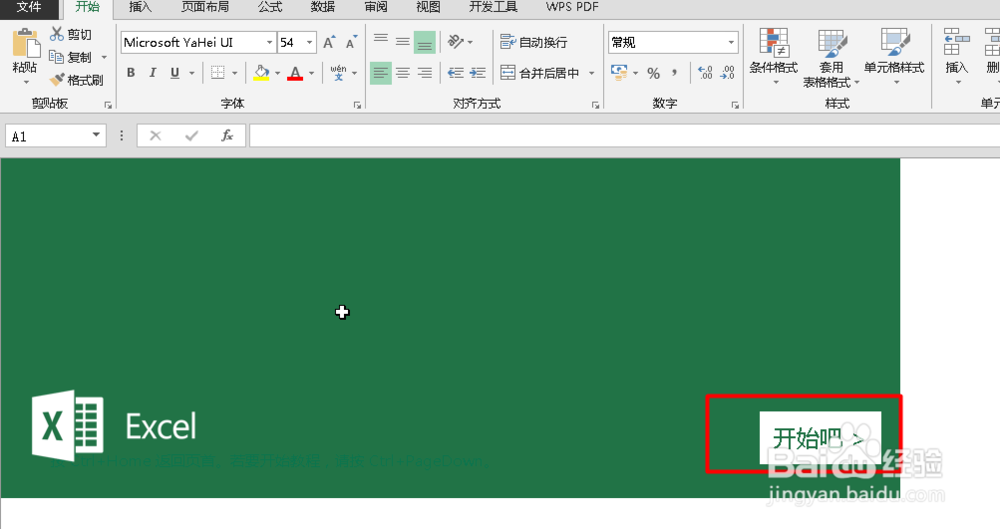The height and width of the screenshot is (529, 1000).
Task: Open the number format 常规 dropdown
Action: (731, 43)
